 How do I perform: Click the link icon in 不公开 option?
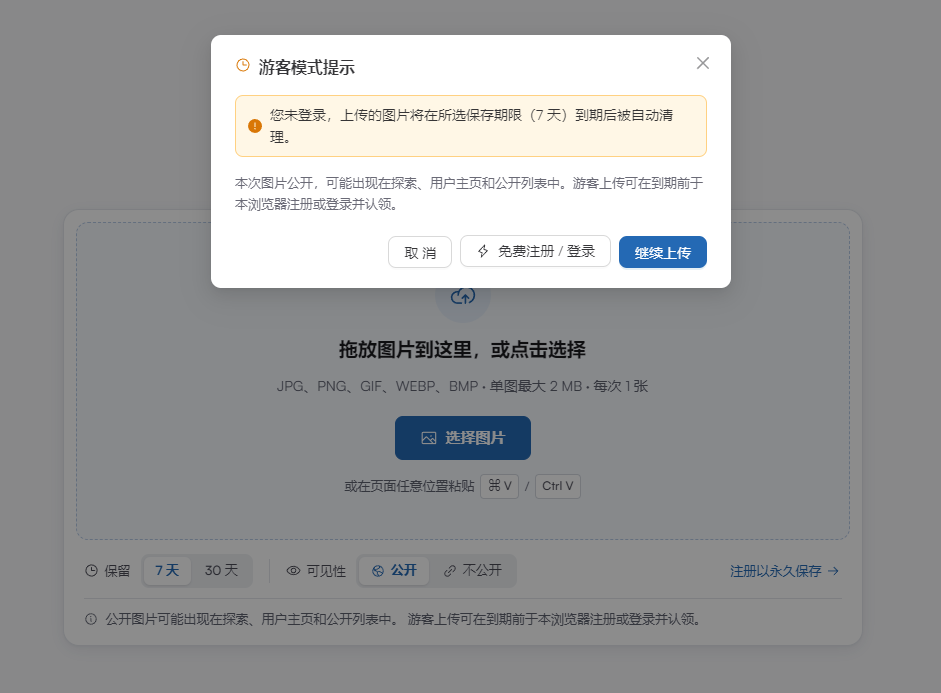[449, 571]
